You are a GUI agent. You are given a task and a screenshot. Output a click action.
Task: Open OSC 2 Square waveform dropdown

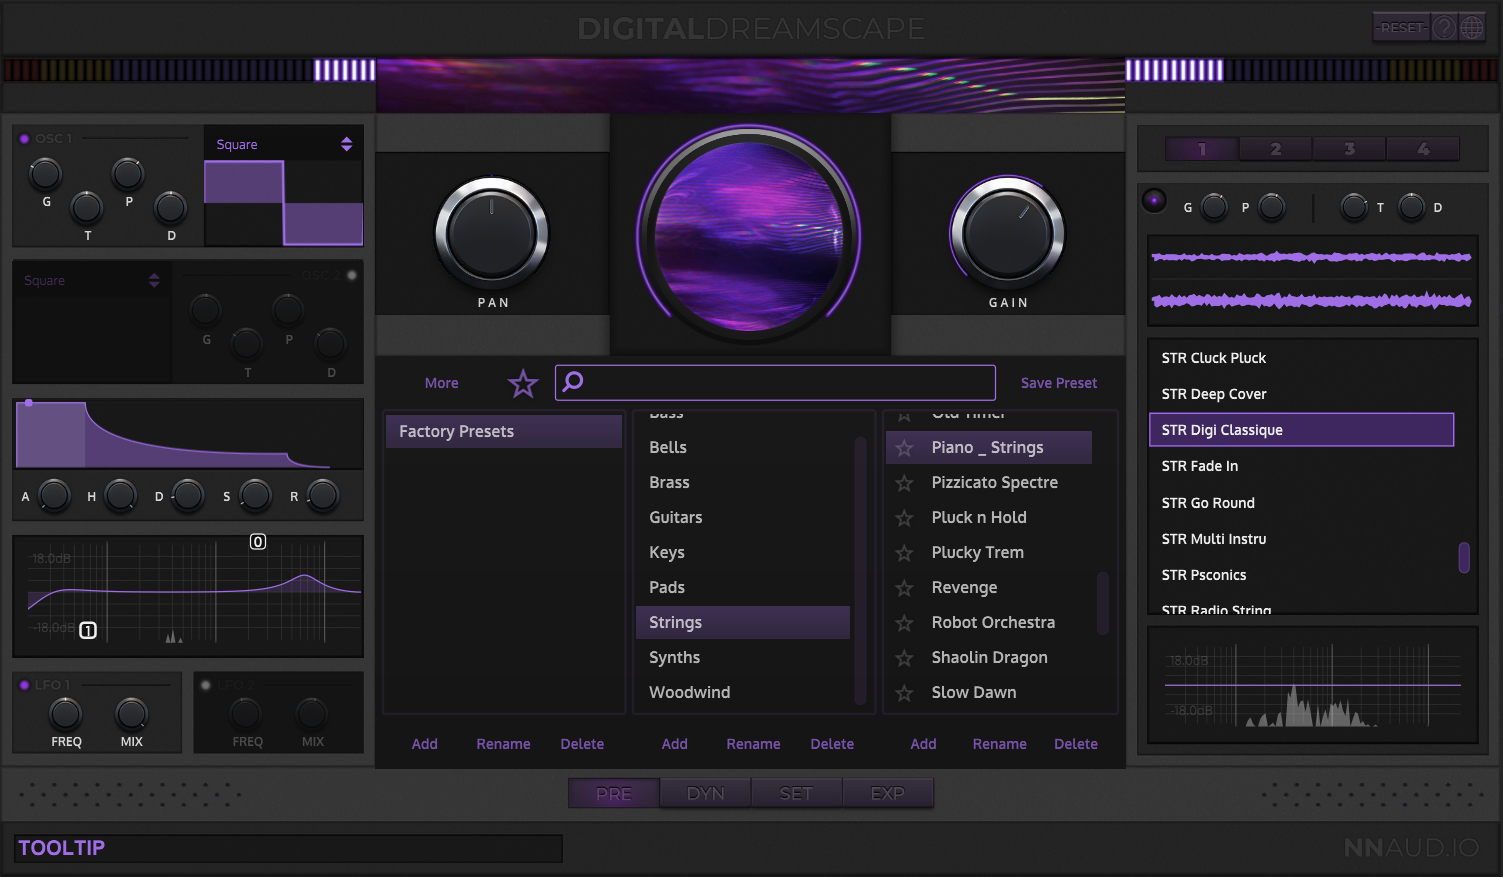[x=91, y=281]
